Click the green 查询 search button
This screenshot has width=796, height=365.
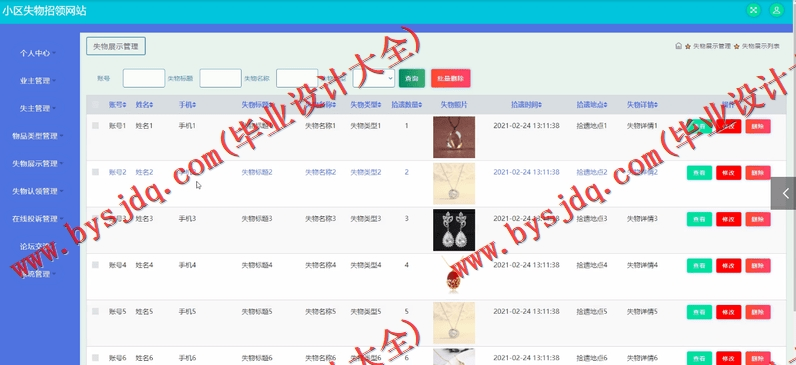[x=412, y=79]
